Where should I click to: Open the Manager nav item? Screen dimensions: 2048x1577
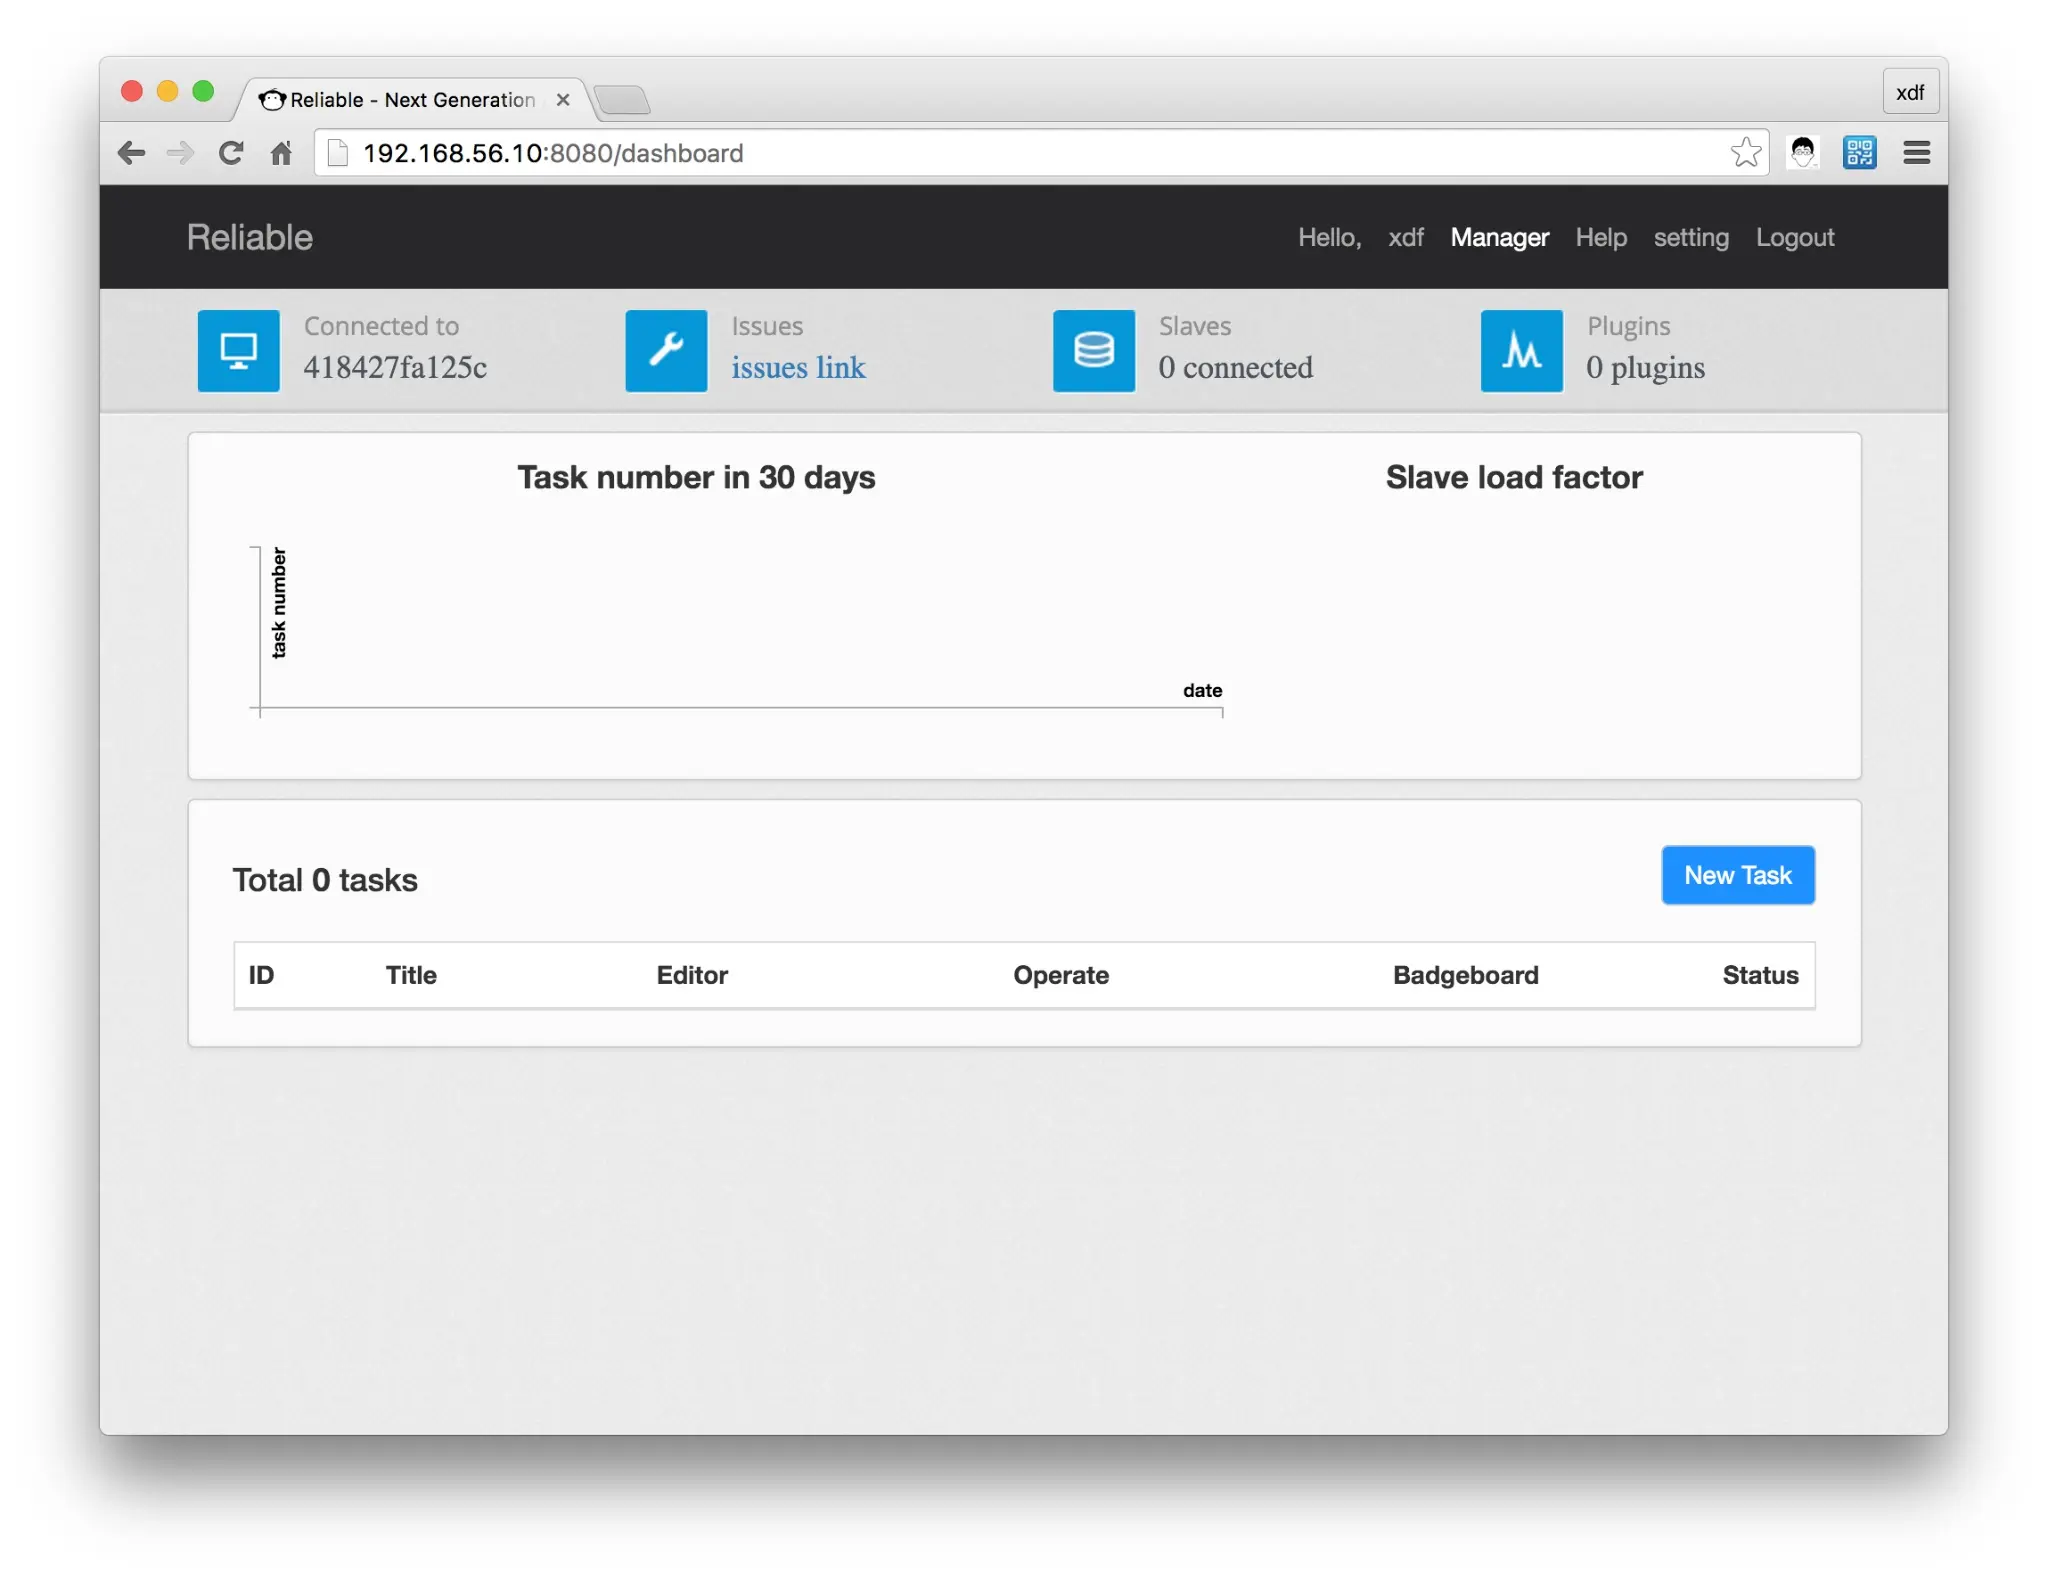coord(1499,238)
